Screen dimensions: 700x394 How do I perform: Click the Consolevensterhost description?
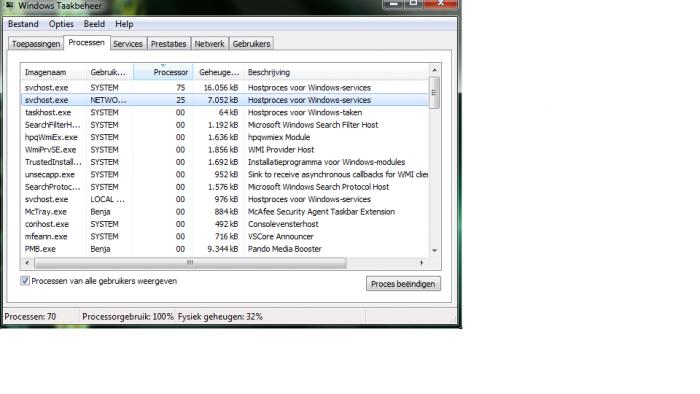click(283, 224)
